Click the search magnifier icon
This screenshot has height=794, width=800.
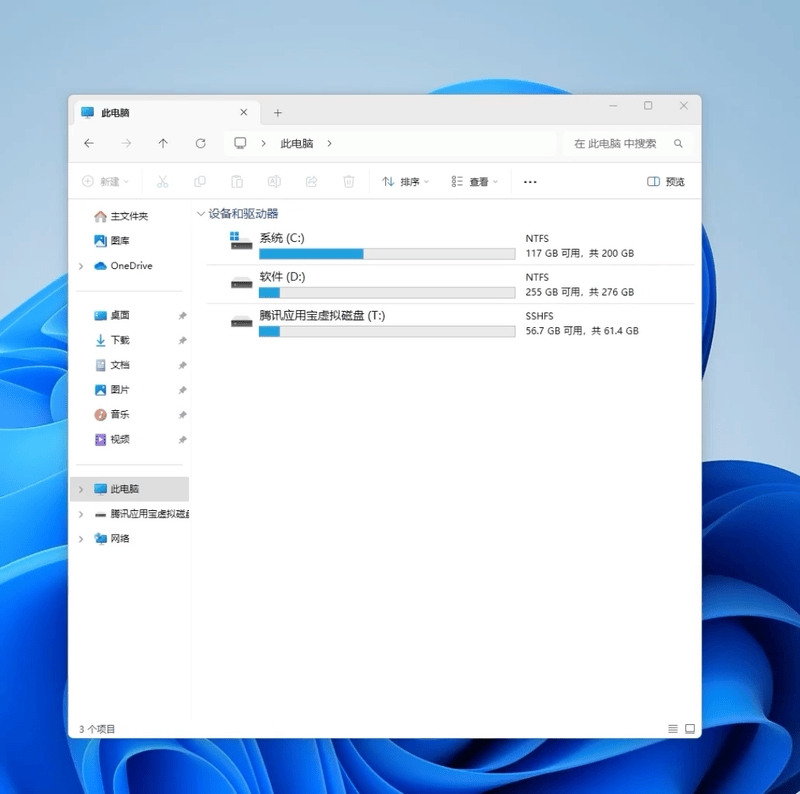(x=678, y=143)
